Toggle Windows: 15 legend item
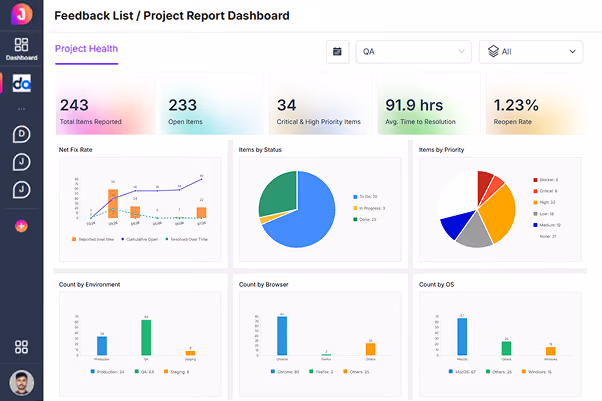This screenshot has height=401, width=602. point(537,372)
